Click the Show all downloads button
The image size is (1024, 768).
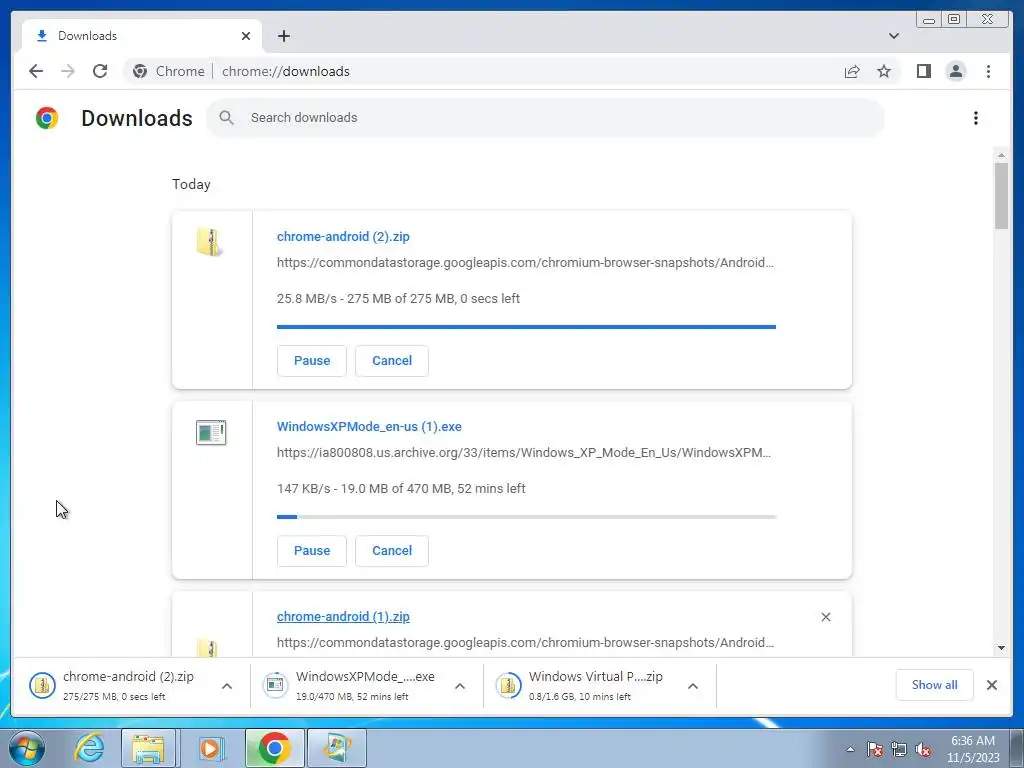(x=935, y=685)
